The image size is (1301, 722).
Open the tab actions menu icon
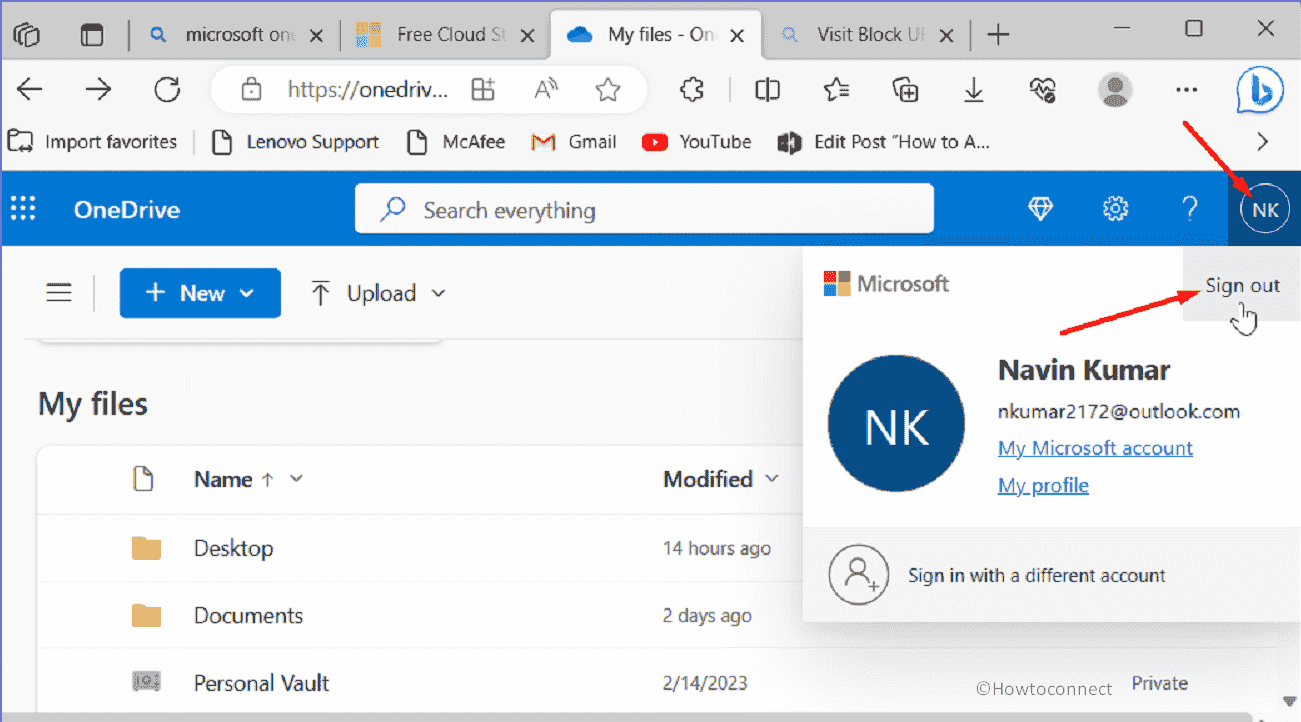click(92, 35)
